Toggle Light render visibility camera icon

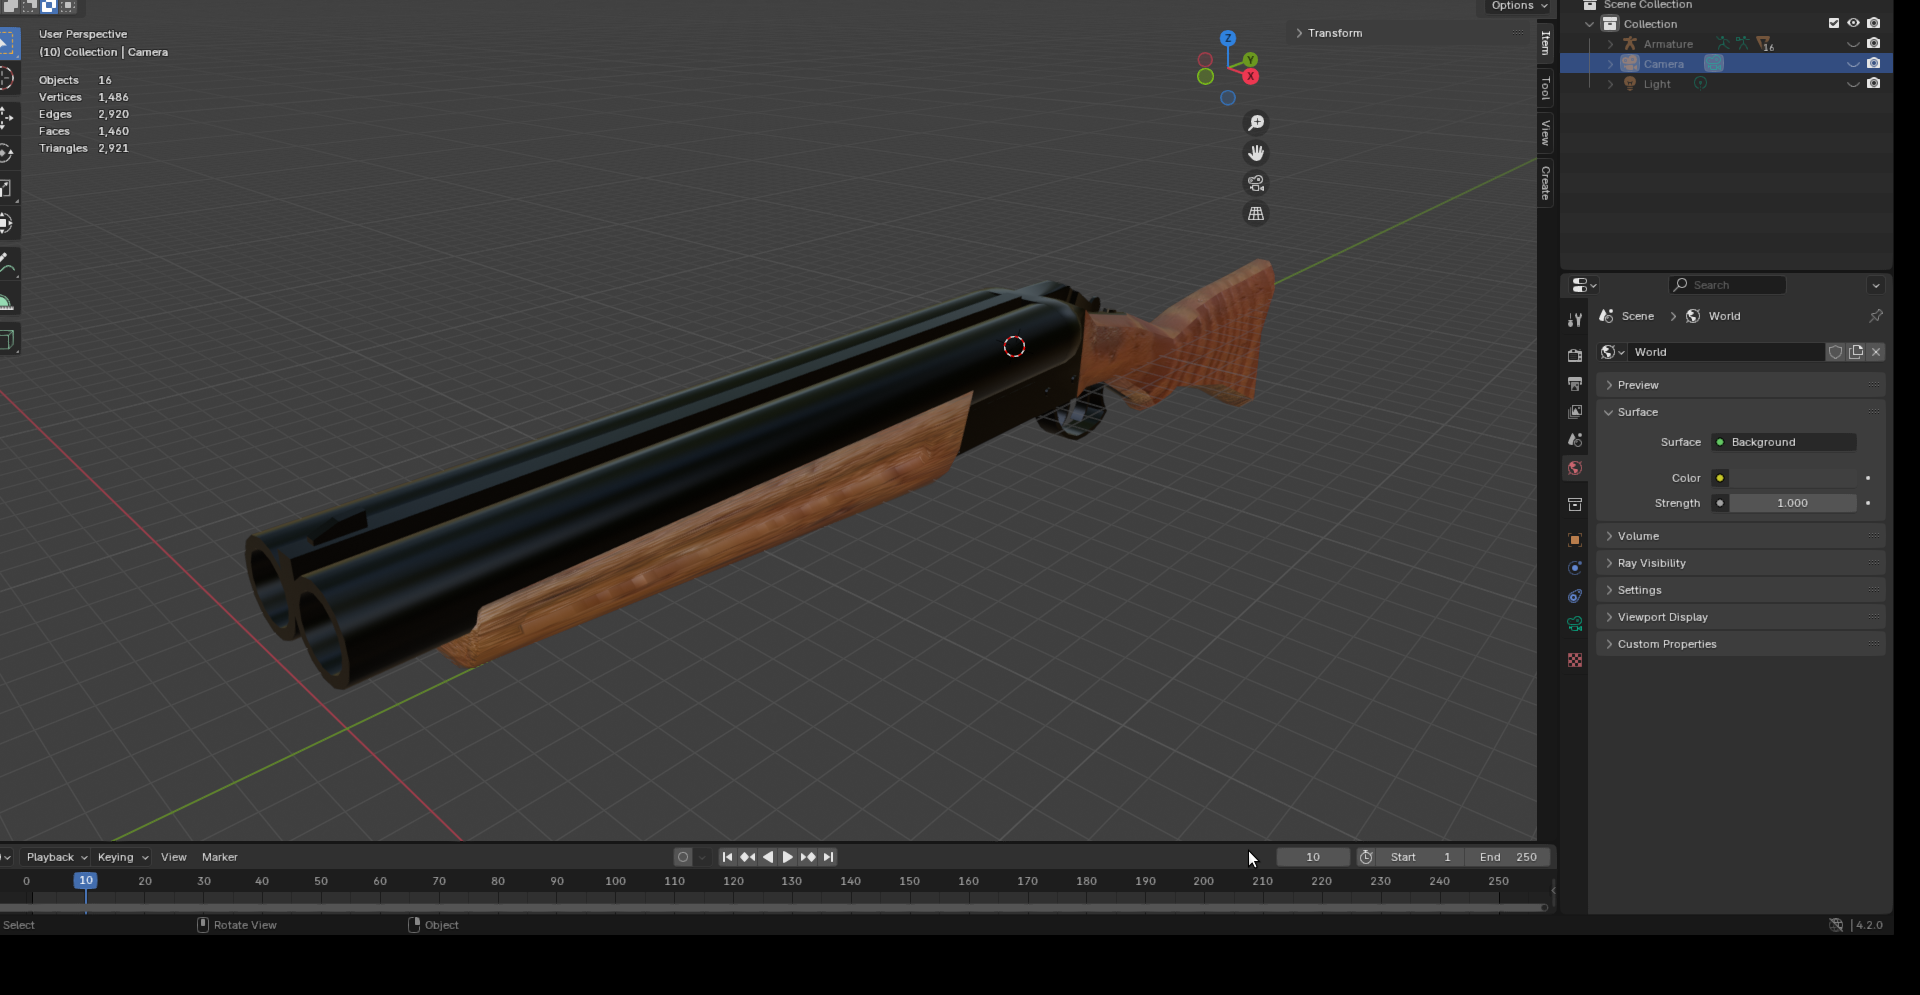coord(1874,83)
